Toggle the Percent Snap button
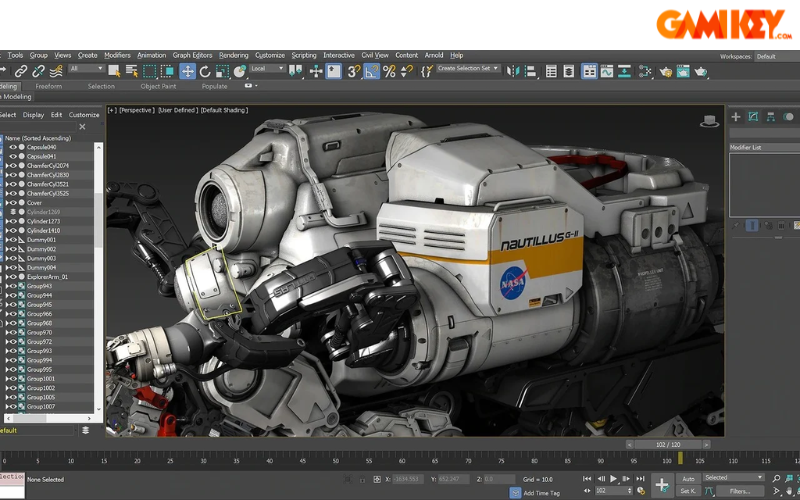Viewport: 800px width, 500px height. pyautogui.click(x=389, y=71)
